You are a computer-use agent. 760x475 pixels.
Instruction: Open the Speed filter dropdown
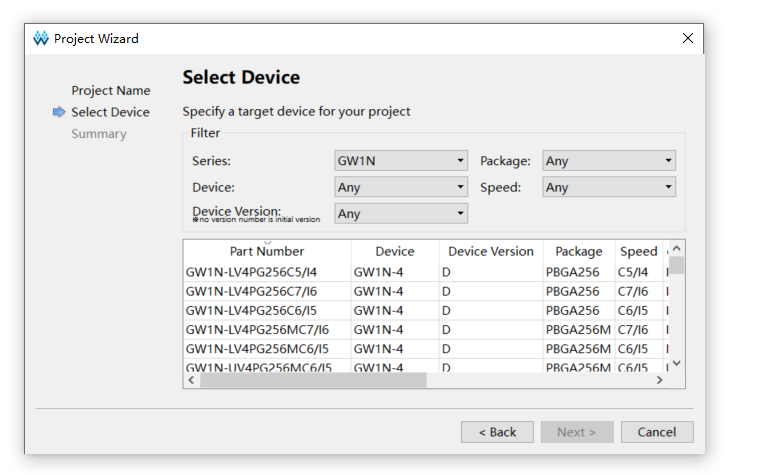[609, 187]
